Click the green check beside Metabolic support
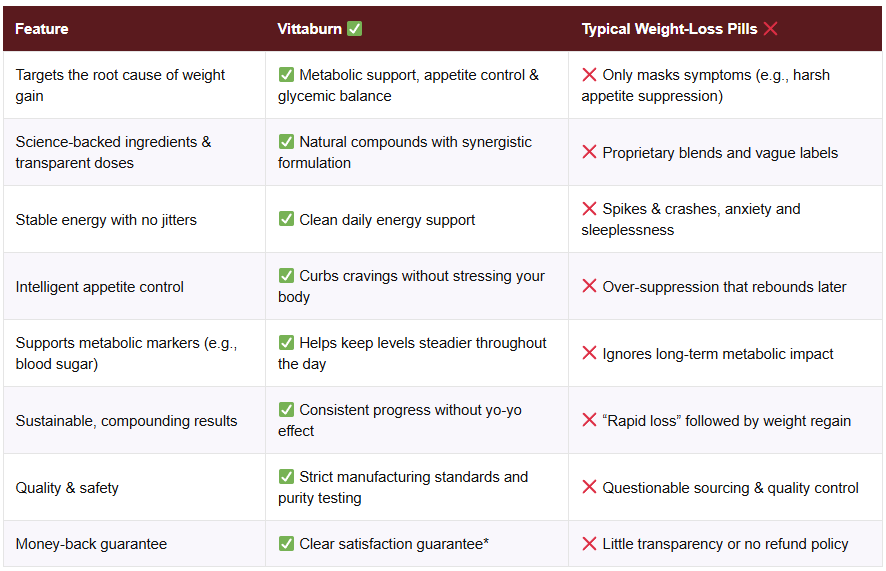Image resolution: width=886 pixels, height=571 pixels. [x=286, y=75]
